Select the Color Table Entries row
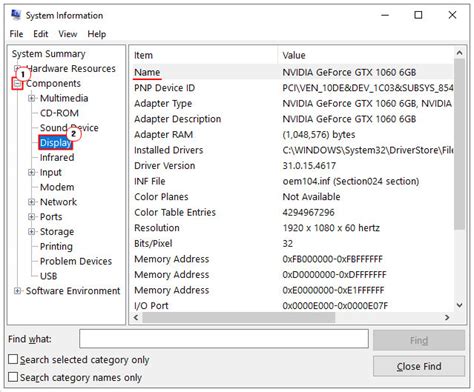This screenshot has width=474, height=392. [292, 212]
